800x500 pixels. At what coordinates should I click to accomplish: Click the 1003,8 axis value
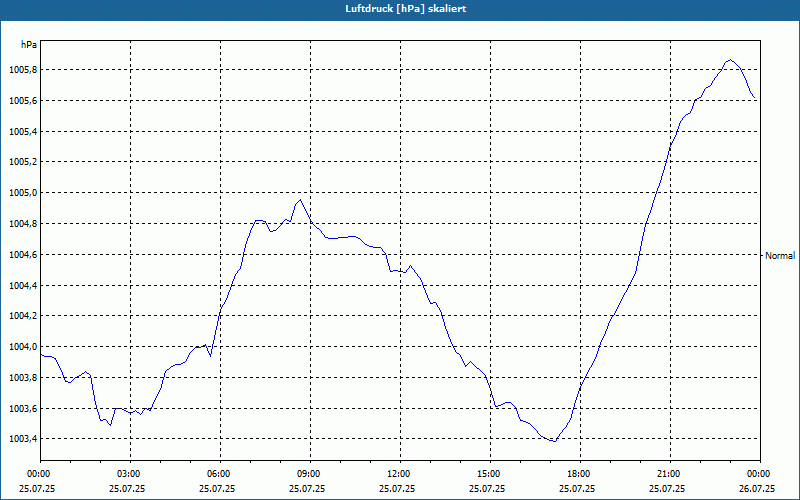[x=23, y=378]
